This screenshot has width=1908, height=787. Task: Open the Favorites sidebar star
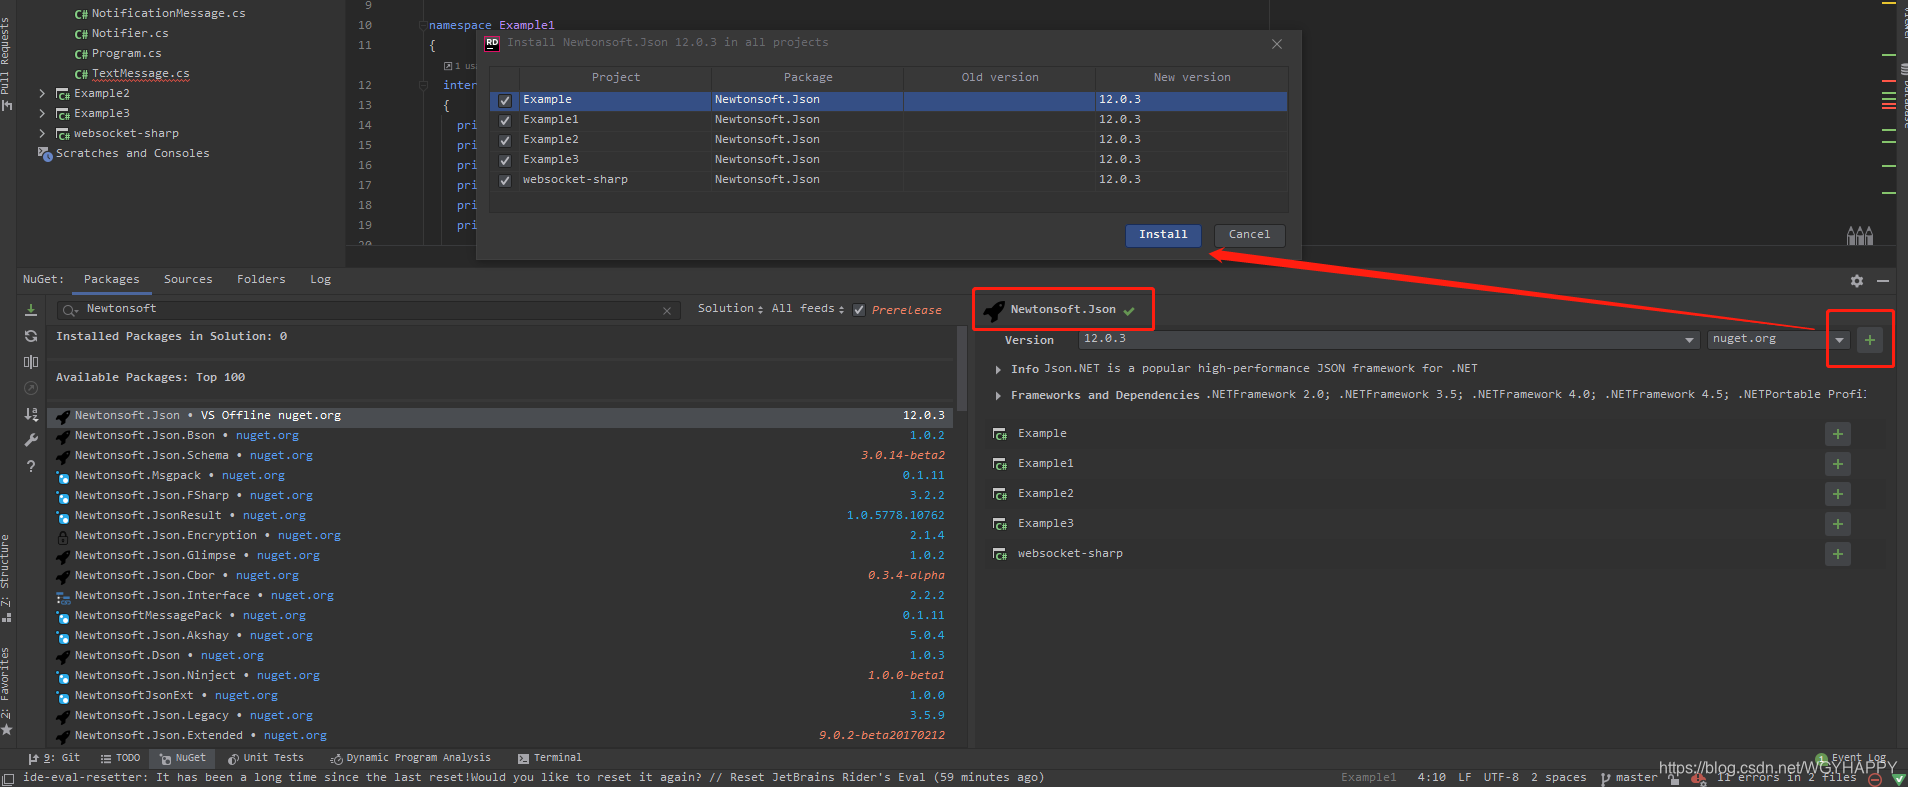coord(7,730)
